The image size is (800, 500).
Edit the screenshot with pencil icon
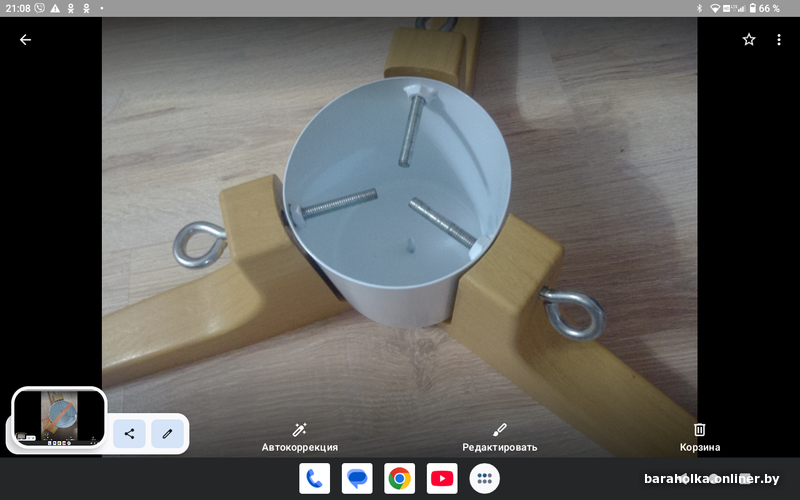pos(167,434)
